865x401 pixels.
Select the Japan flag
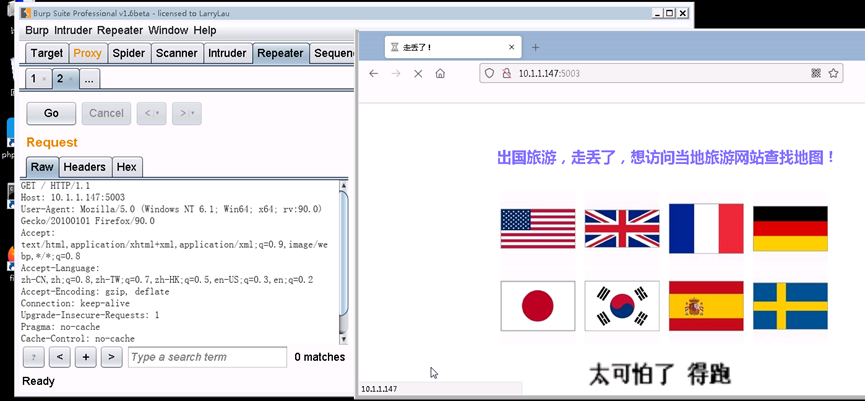pos(538,306)
